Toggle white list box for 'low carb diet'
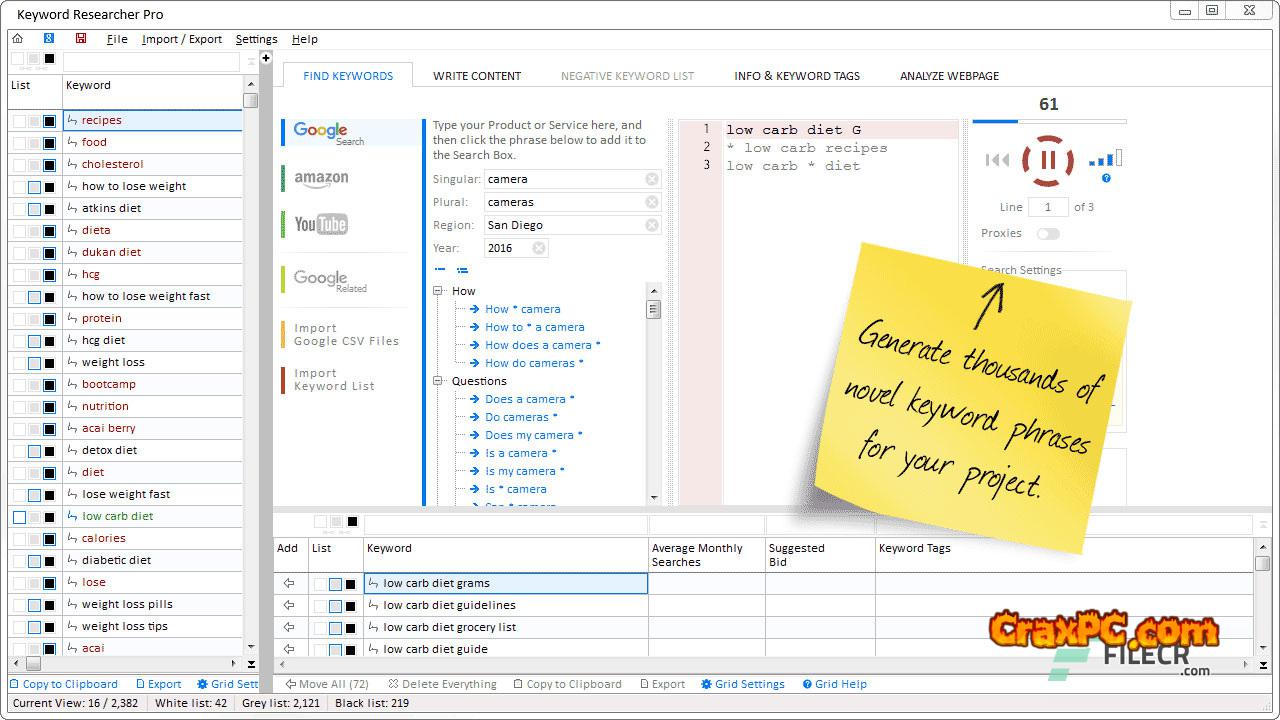1280x720 pixels. pyautogui.click(x=19, y=517)
